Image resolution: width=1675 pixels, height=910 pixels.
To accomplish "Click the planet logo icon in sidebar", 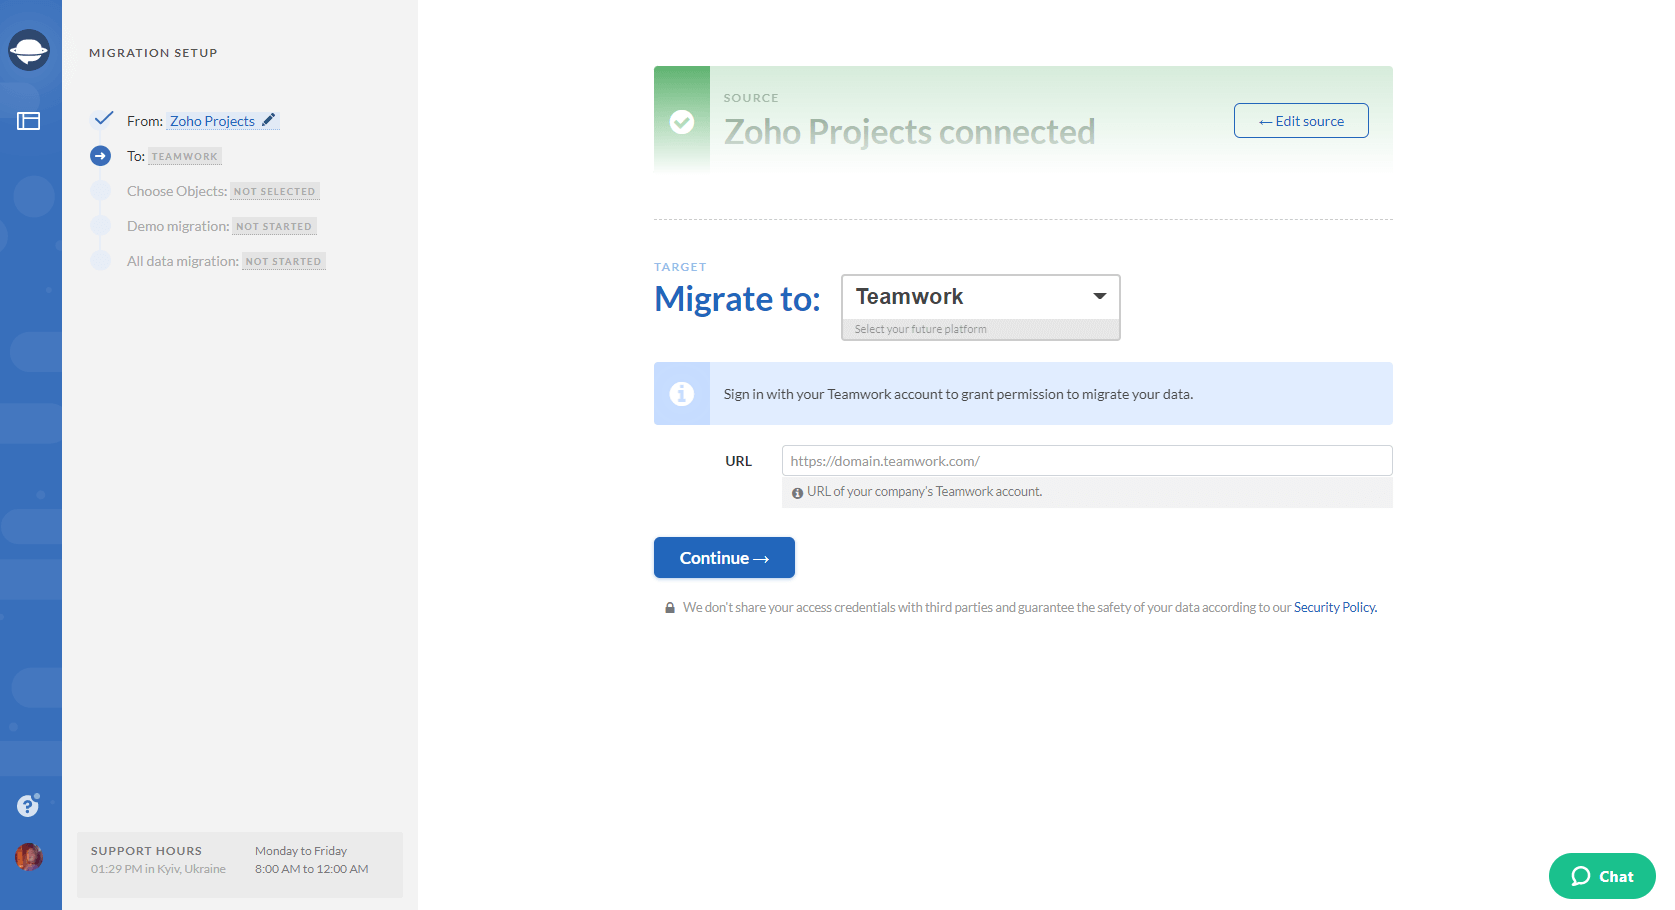I will click(x=29, y=50).
